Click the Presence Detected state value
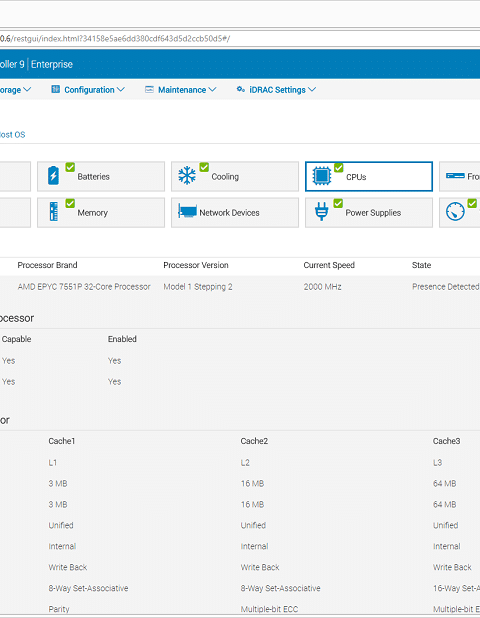 [446, 287]
